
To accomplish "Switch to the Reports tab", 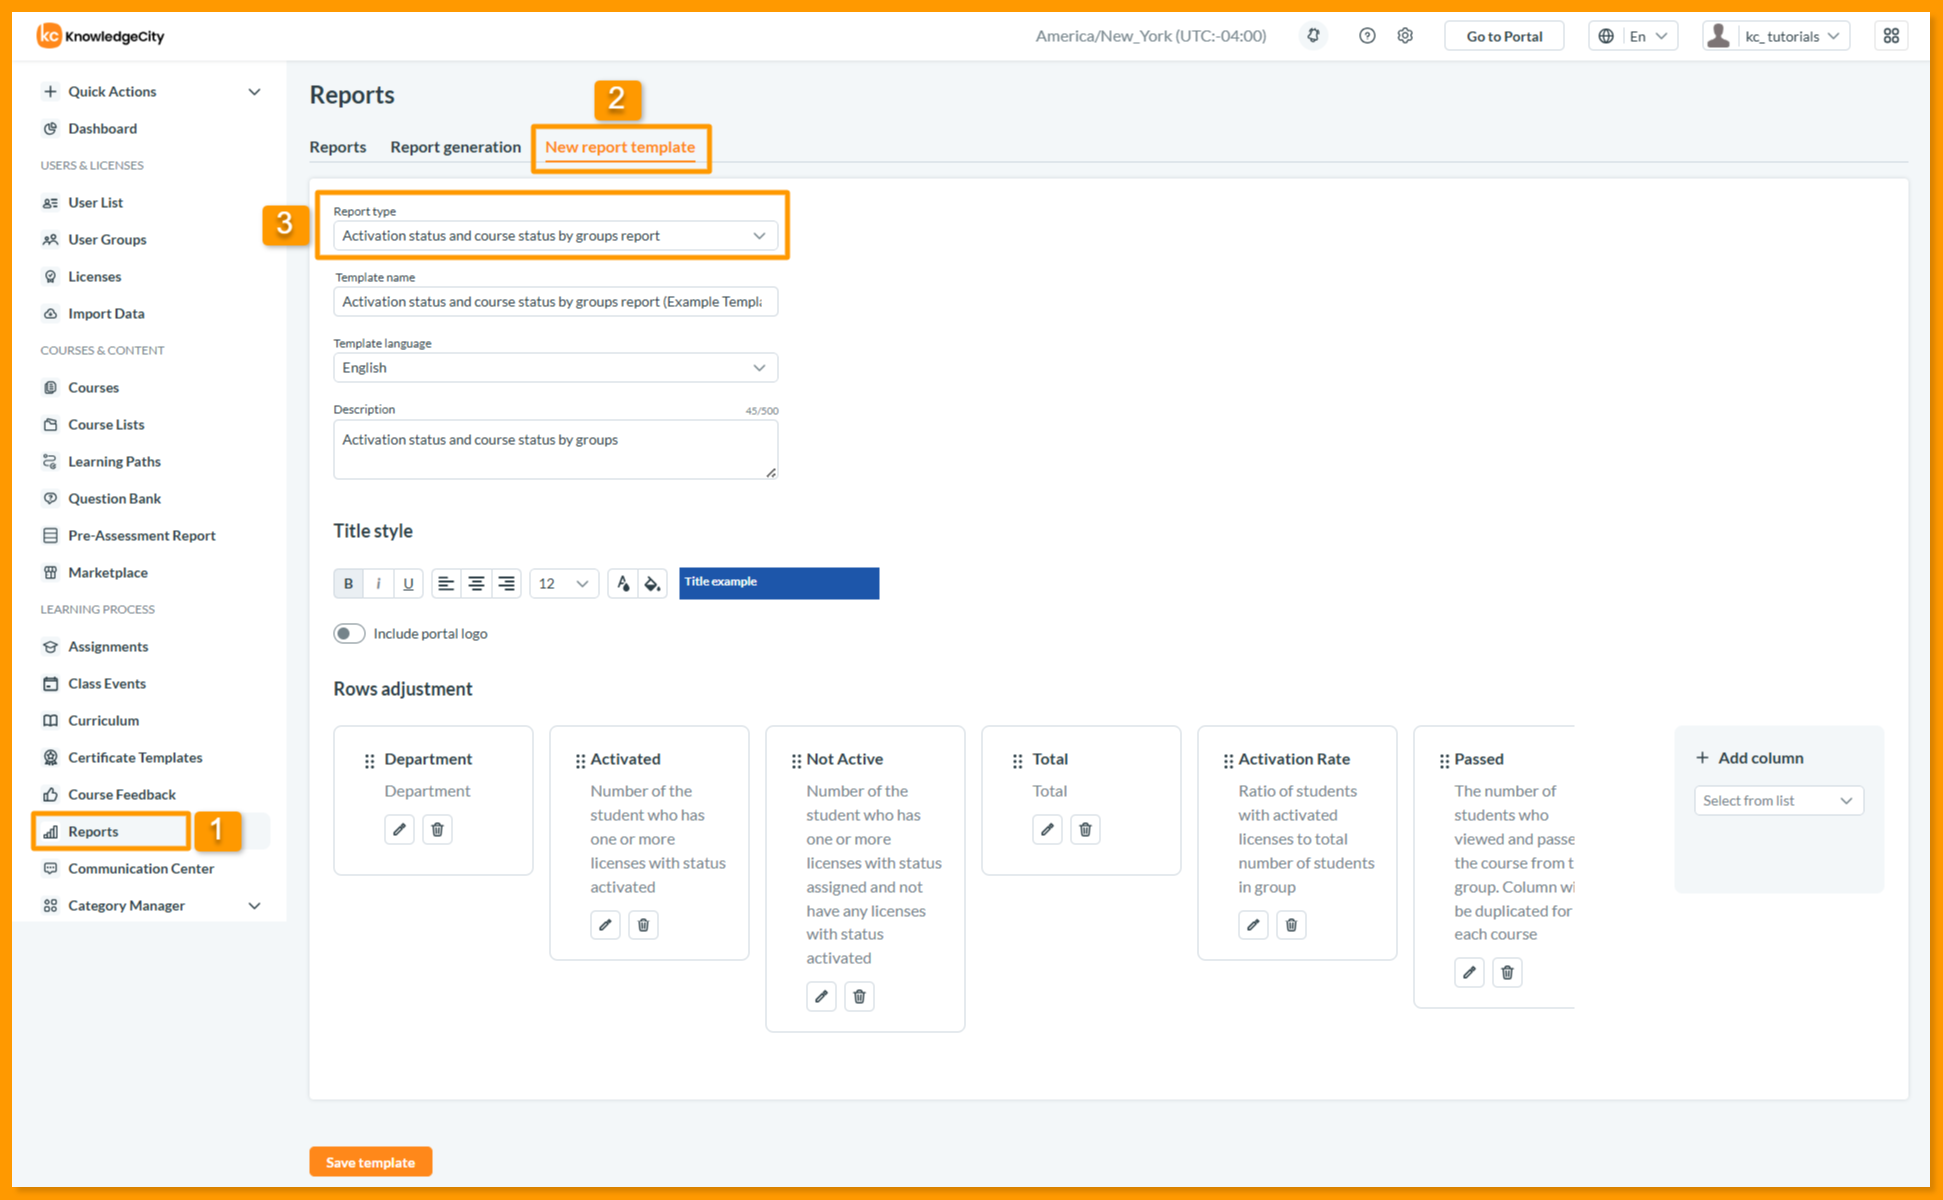I will (x=337, y=147).
